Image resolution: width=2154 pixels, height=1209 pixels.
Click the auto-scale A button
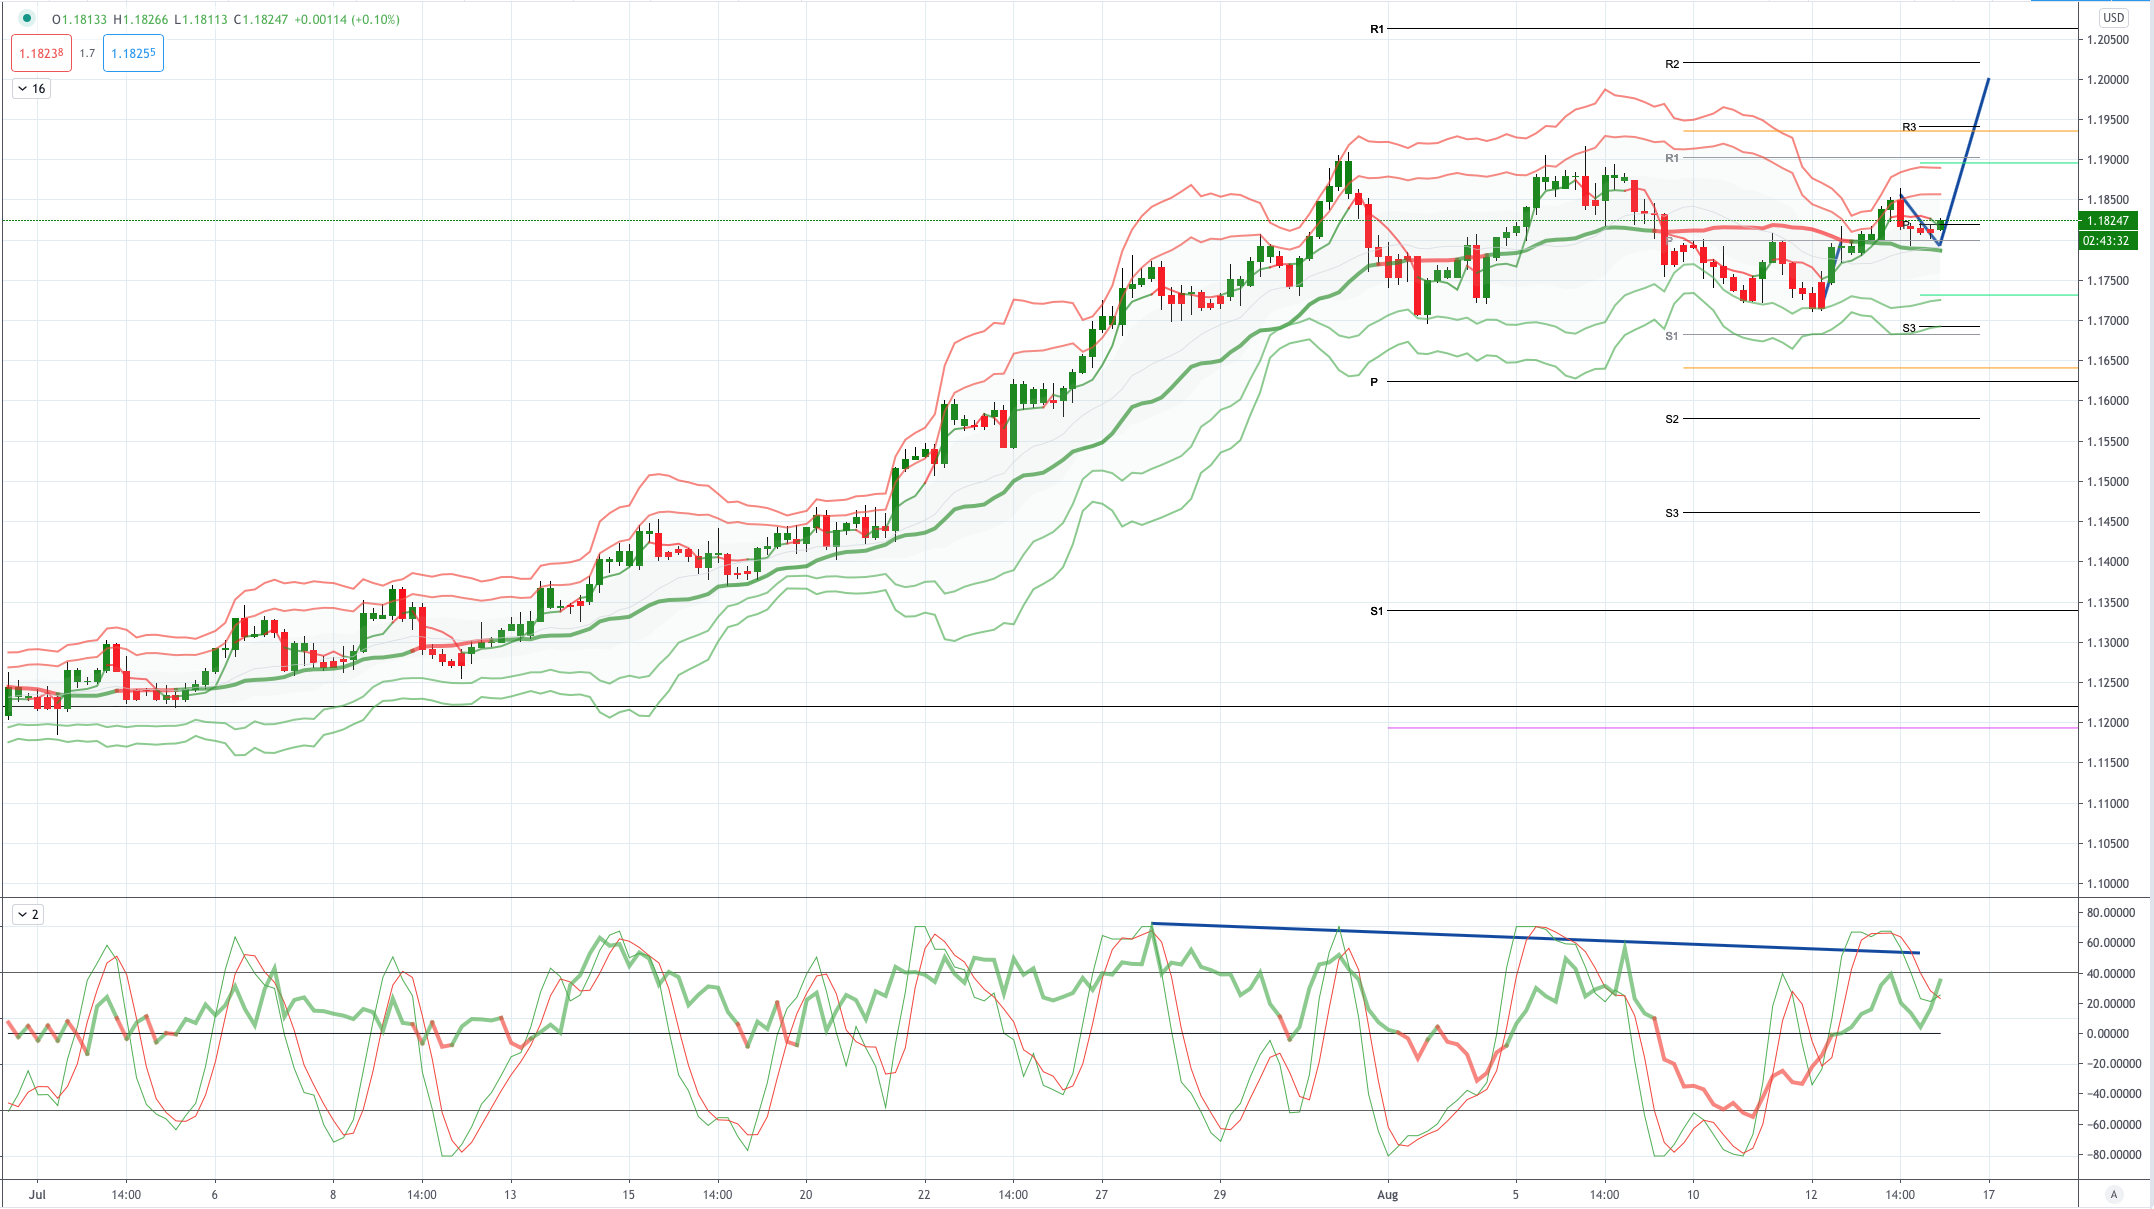coord(2113,1194)
